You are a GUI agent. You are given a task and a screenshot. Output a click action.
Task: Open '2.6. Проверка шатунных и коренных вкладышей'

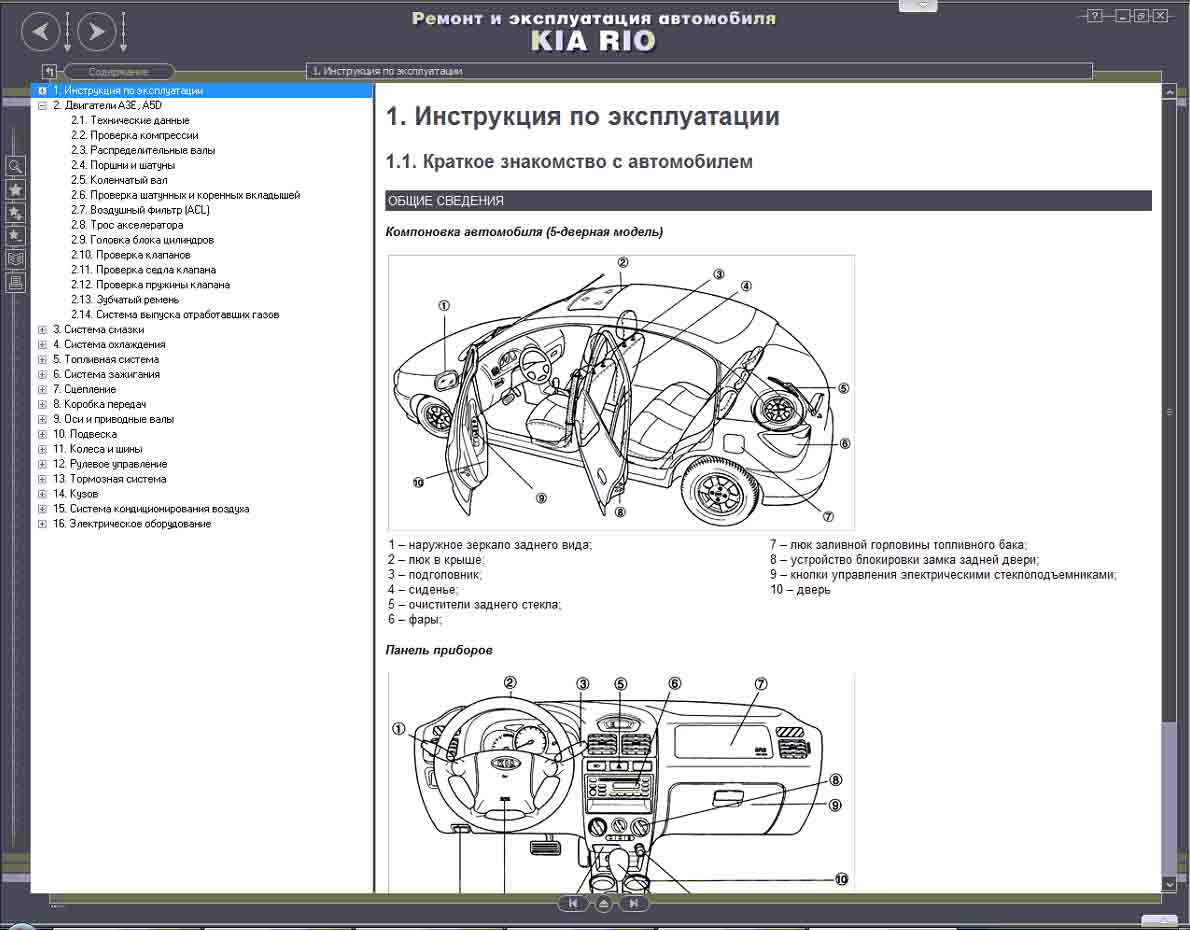pos(186,195)
